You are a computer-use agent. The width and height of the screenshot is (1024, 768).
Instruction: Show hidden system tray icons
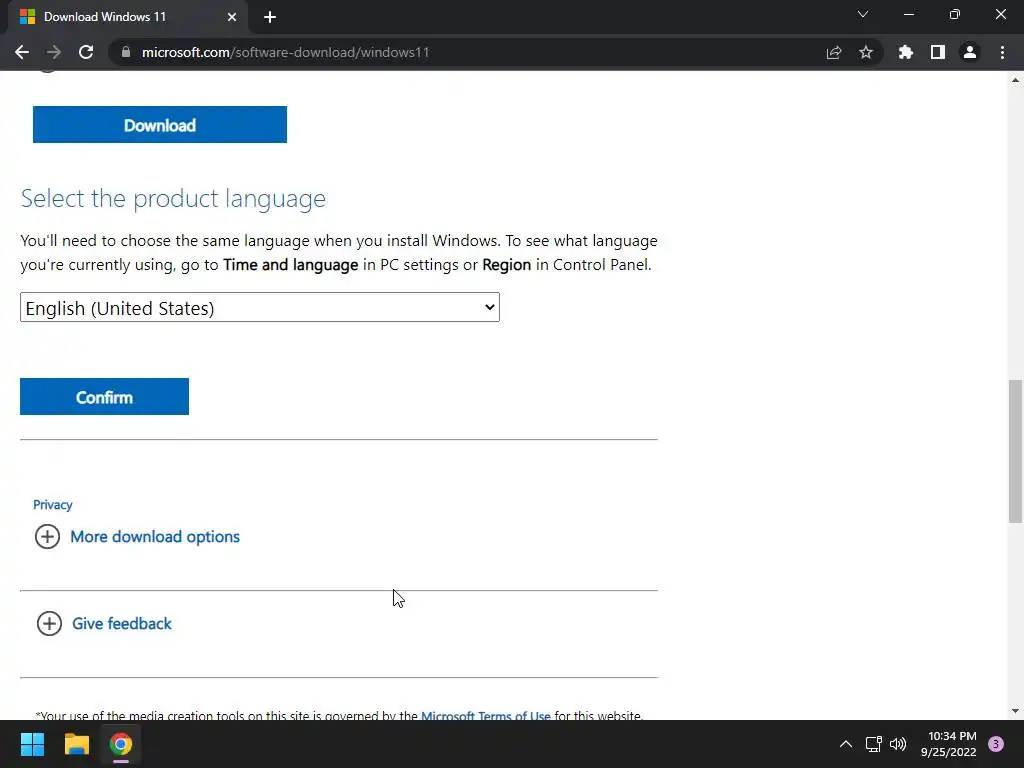[x=846, y=744]
